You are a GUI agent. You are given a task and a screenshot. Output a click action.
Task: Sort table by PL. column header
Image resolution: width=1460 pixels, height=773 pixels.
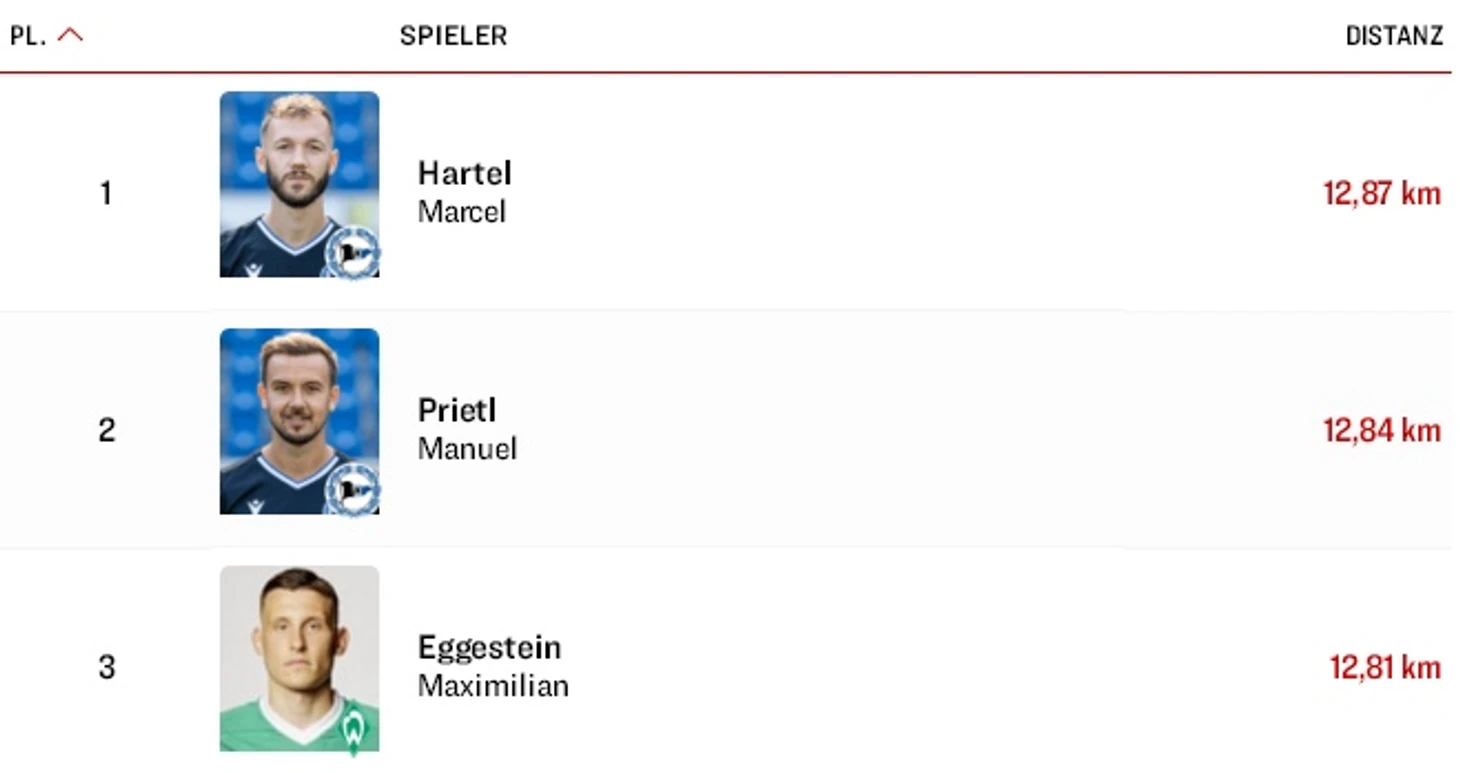[x=28, y=36]
